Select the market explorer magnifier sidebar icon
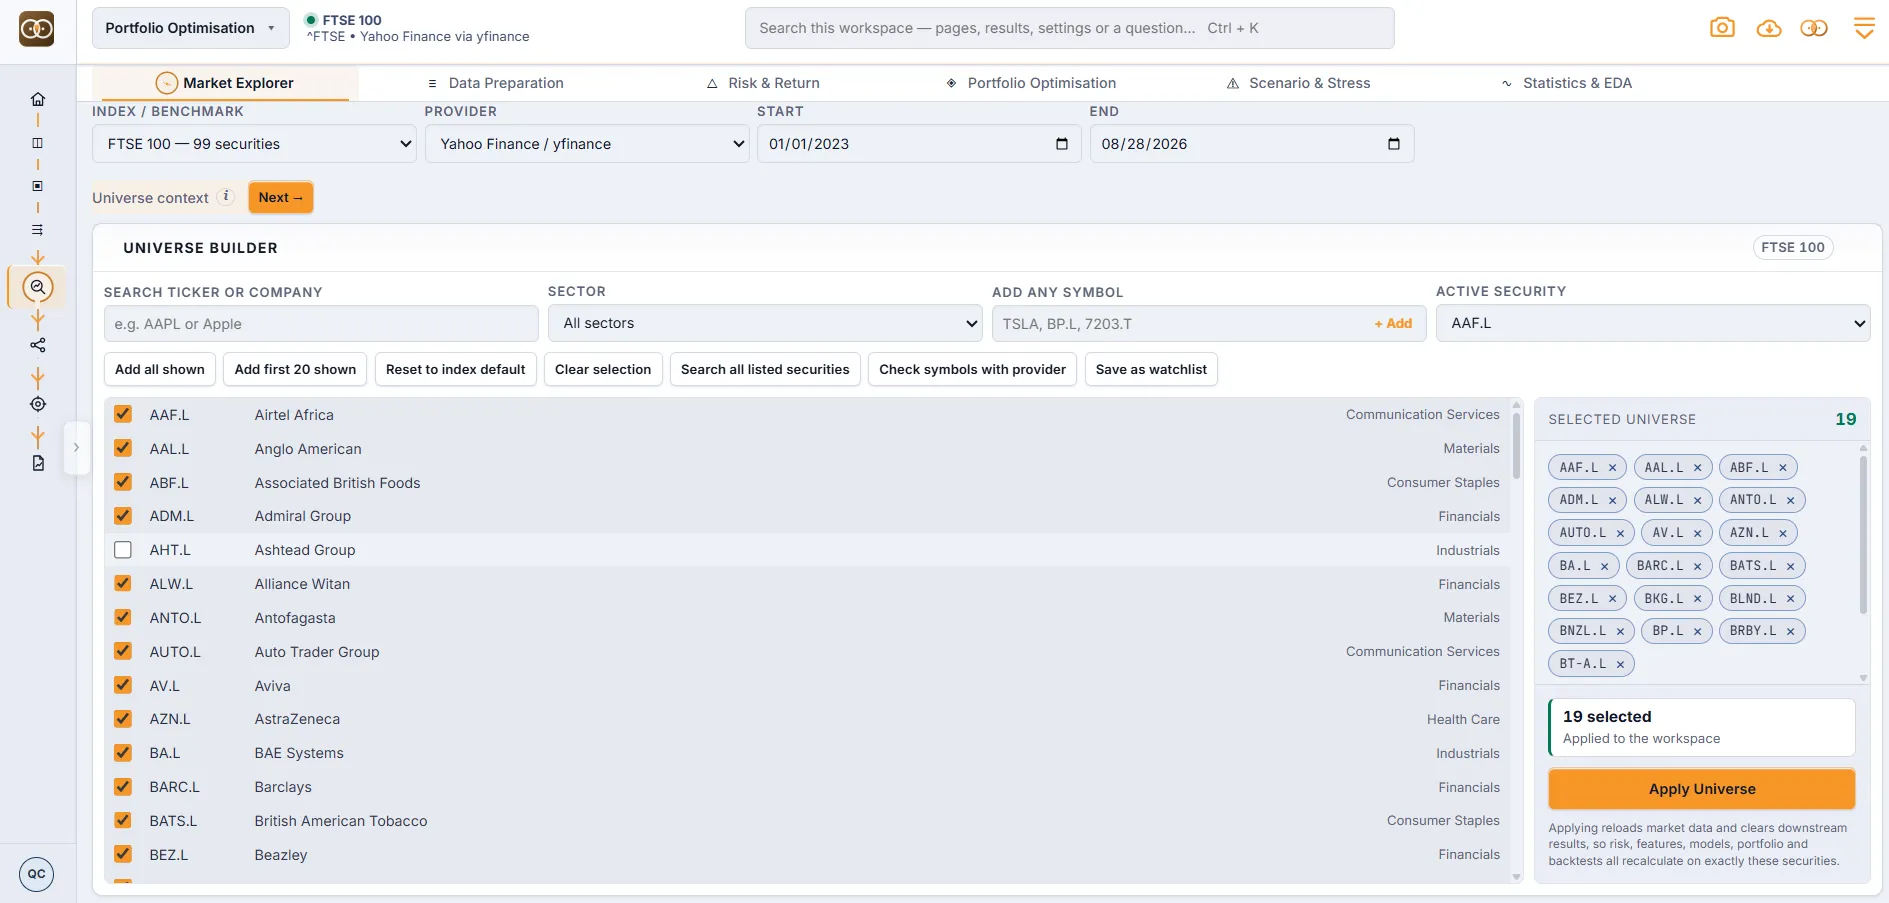This screenshot has height=903, width=1889. click(x=38, y=288)
